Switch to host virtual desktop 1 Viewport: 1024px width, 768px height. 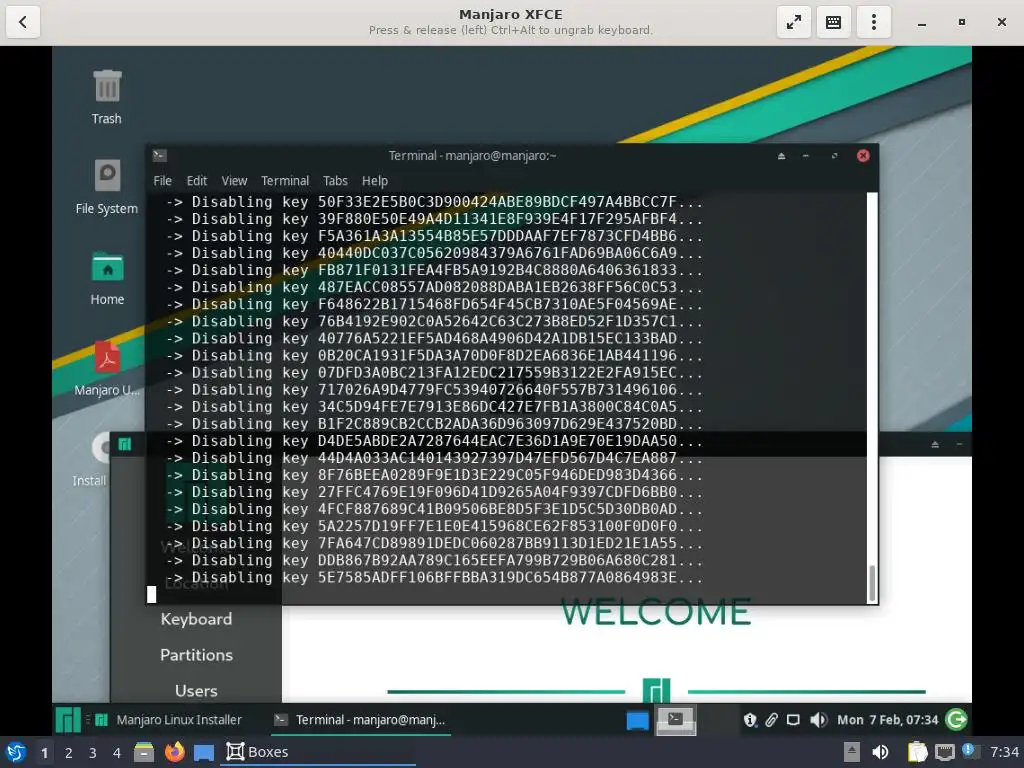(44, 753)
